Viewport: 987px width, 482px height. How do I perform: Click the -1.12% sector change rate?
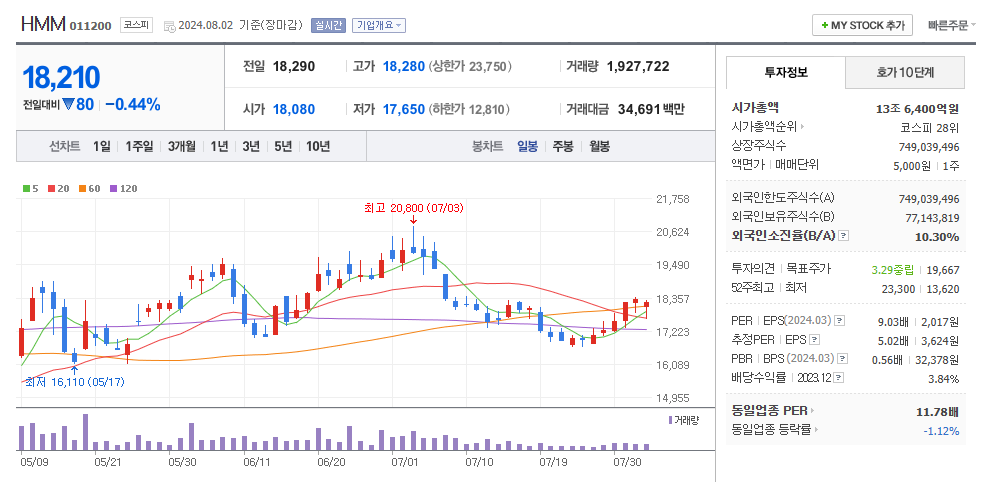point(941,431)
